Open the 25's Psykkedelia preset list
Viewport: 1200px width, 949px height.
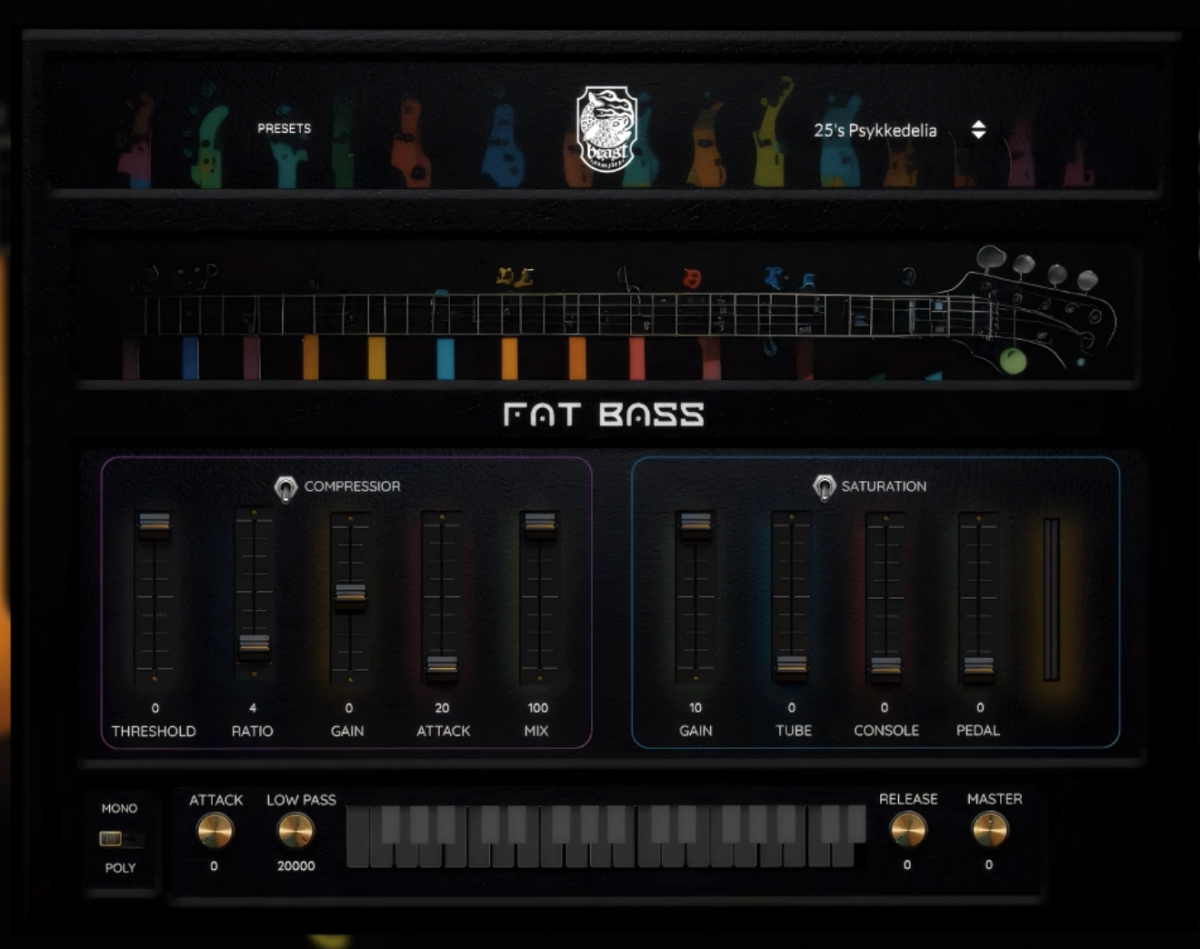[875, 130]
